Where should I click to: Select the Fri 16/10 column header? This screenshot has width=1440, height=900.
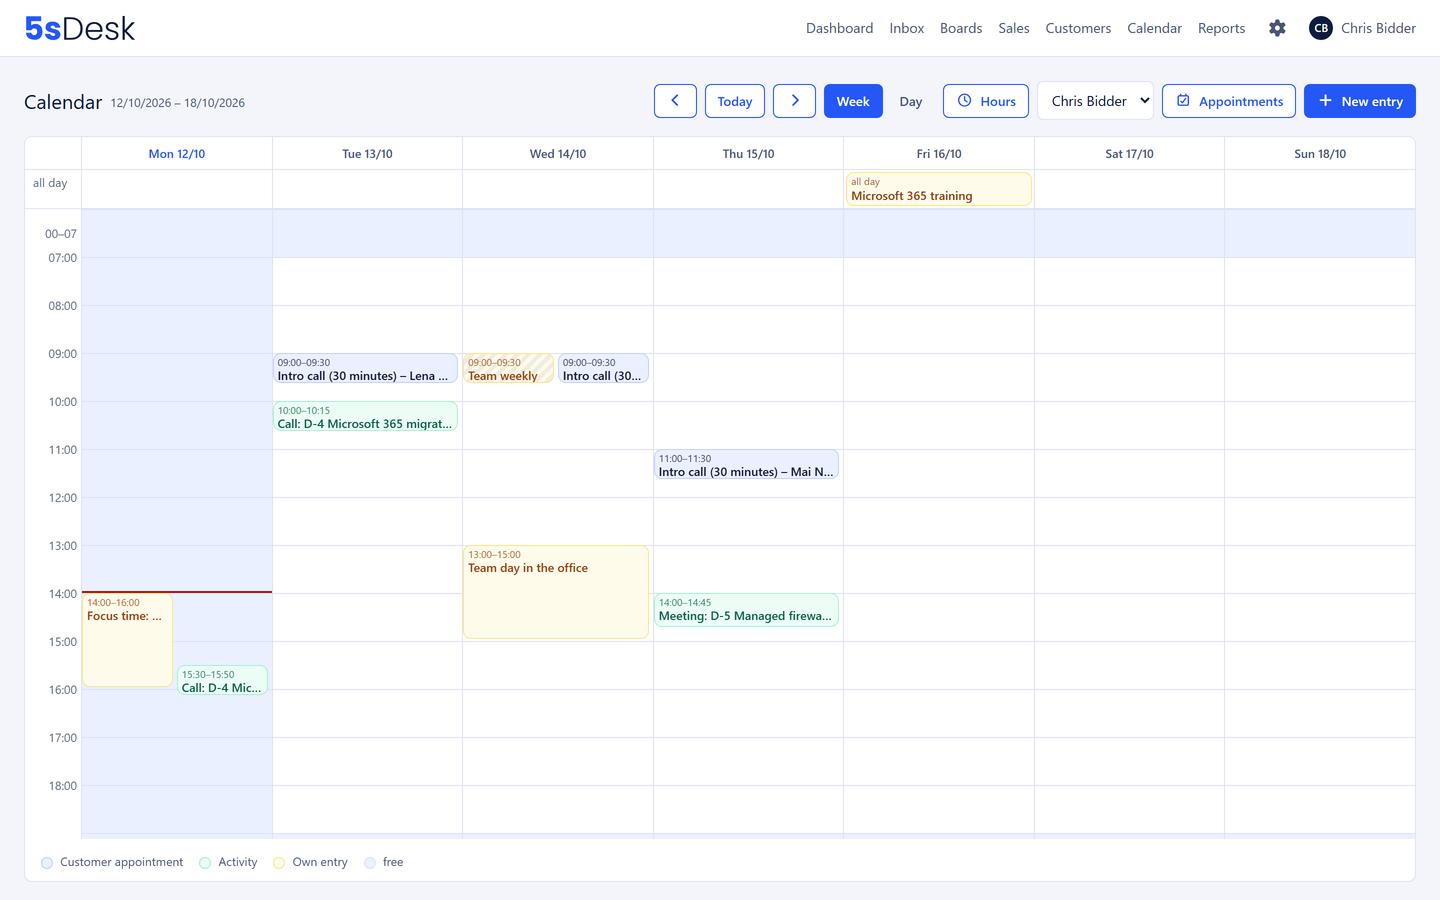click(939, 154)
